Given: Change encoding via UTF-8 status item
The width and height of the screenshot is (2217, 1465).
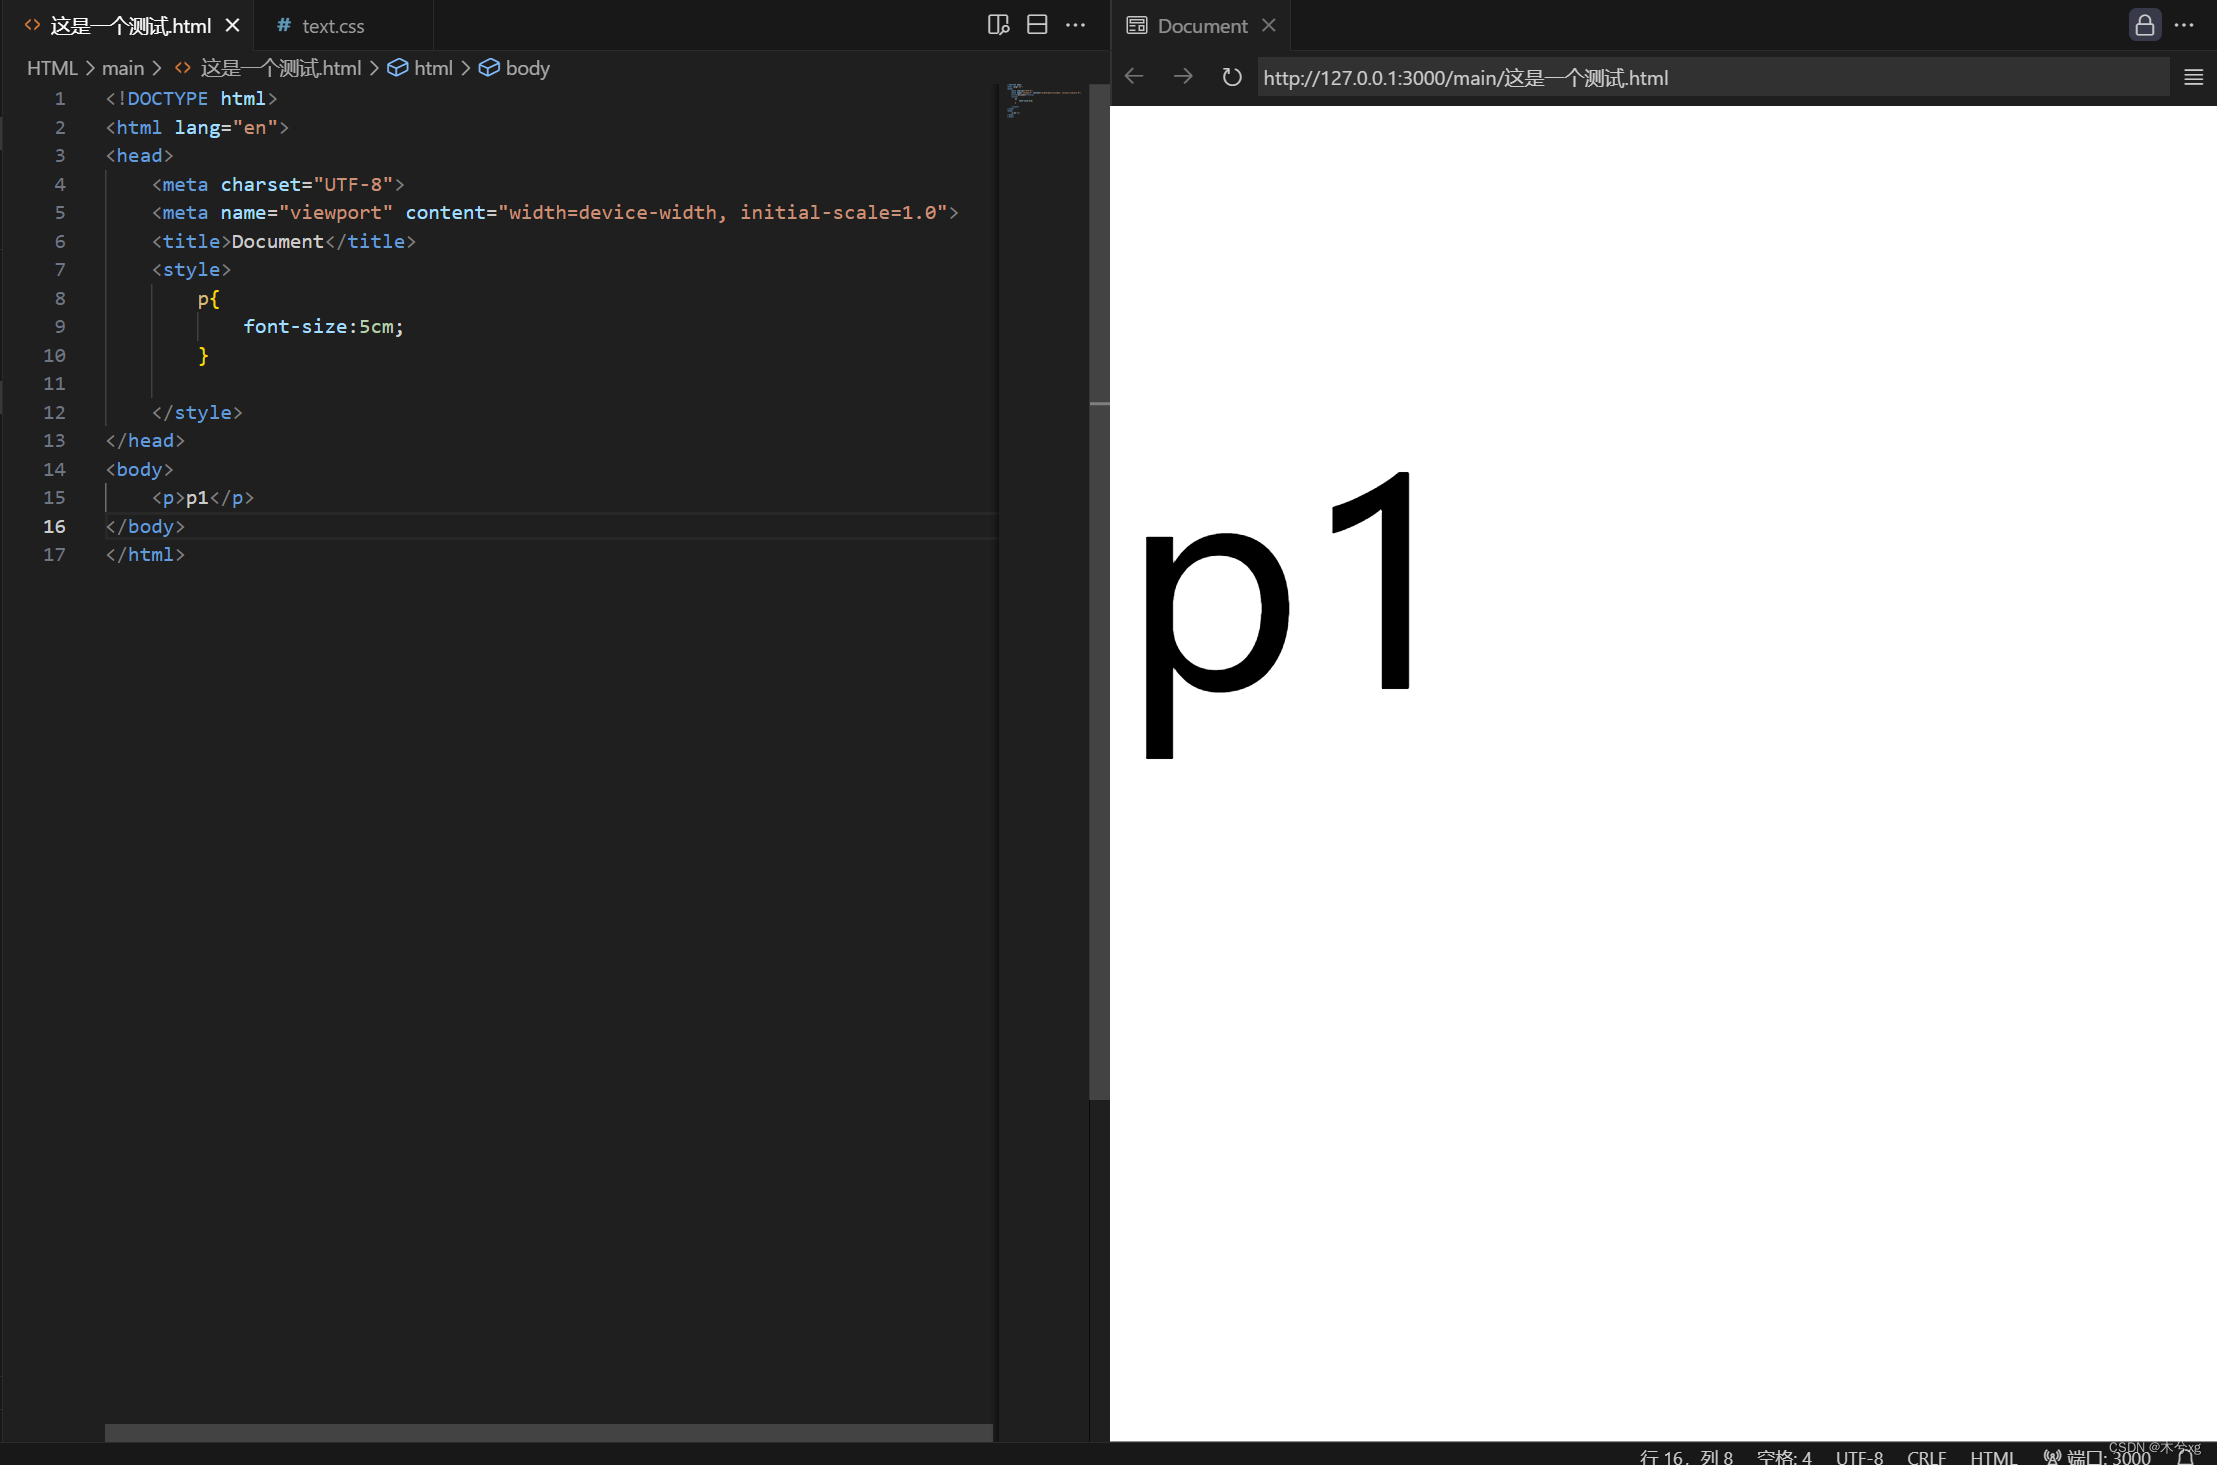Looking at the screenshot, I should [1858, 1456].
